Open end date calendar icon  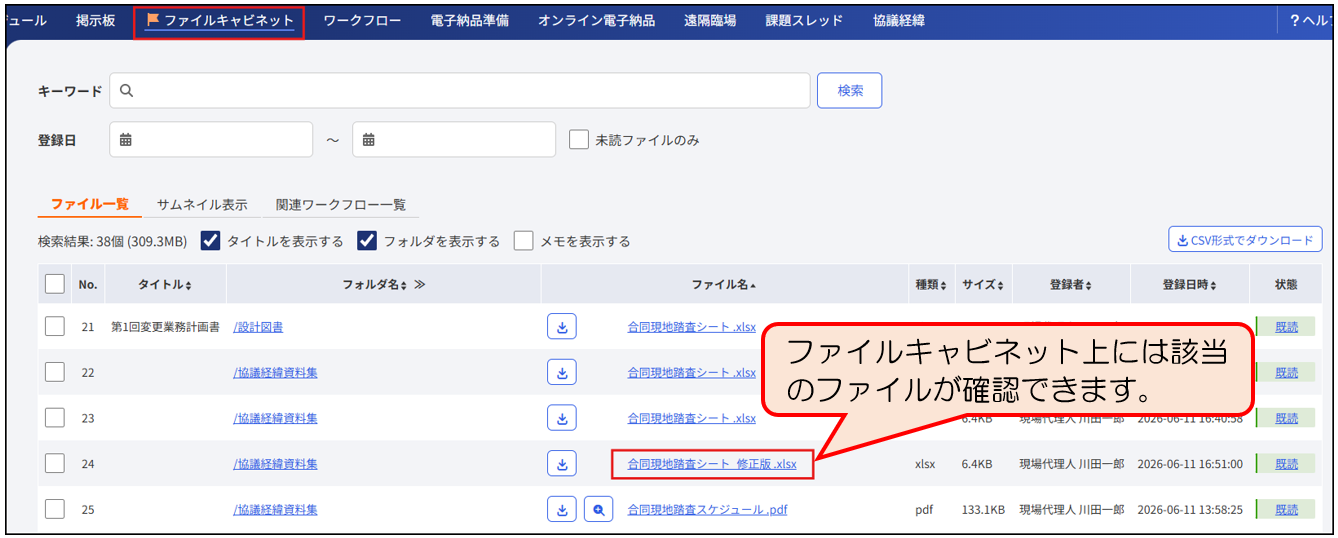[369, 140]
